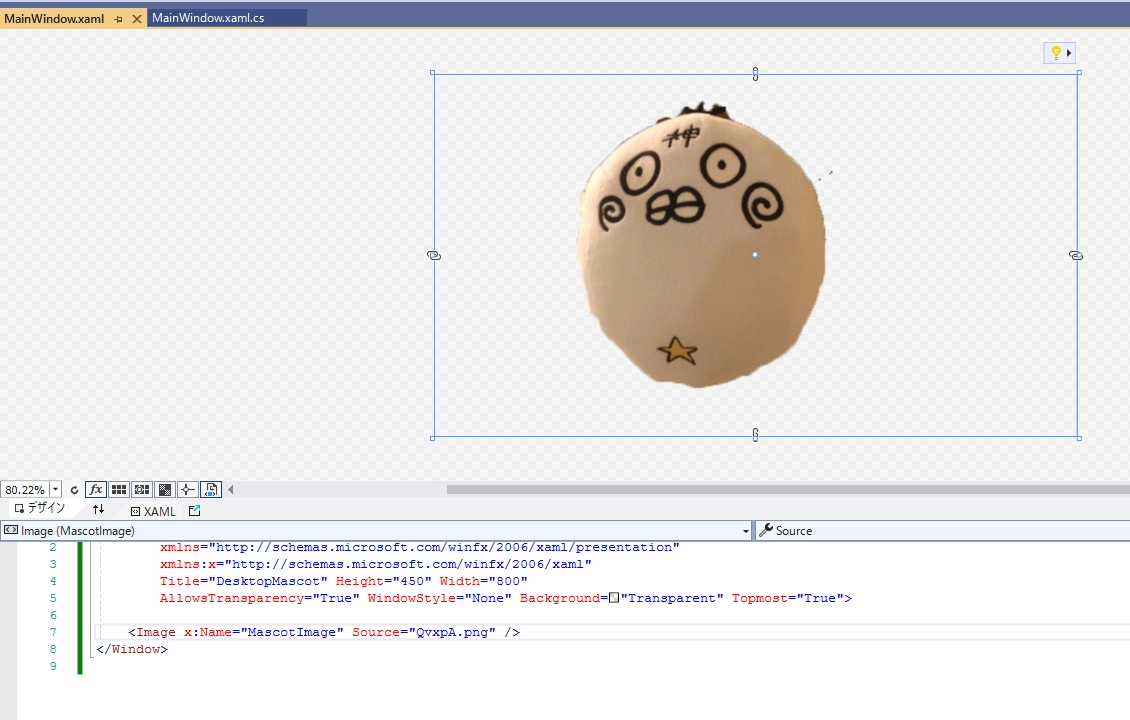Toggle the checkered artboard background button

click(x=165, y=490)
